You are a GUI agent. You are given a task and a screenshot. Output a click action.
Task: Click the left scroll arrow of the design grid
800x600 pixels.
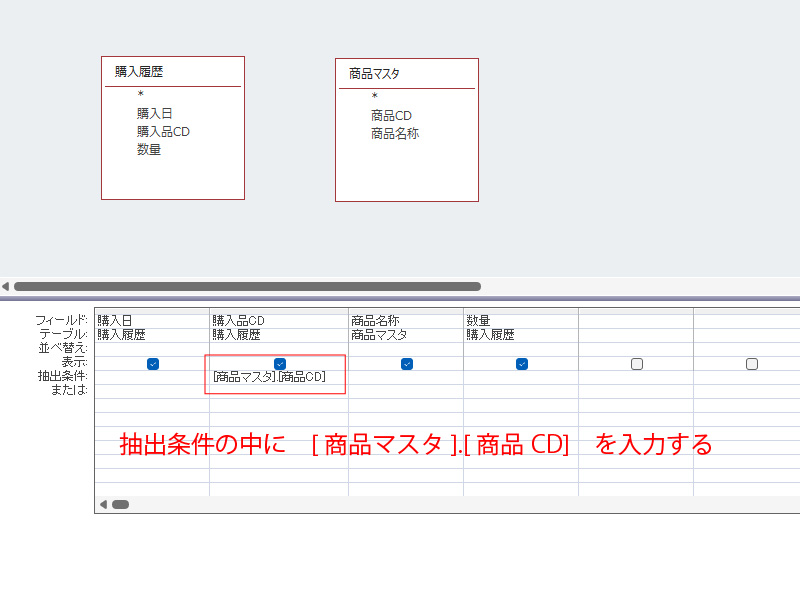tap(102, 504)
